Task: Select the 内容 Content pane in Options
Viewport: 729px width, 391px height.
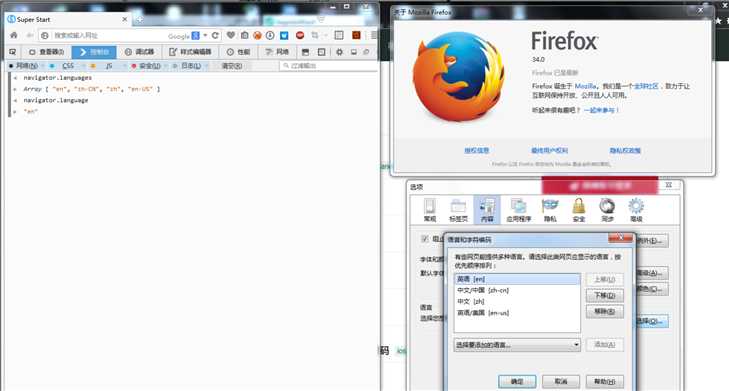Action: point(487,210)
